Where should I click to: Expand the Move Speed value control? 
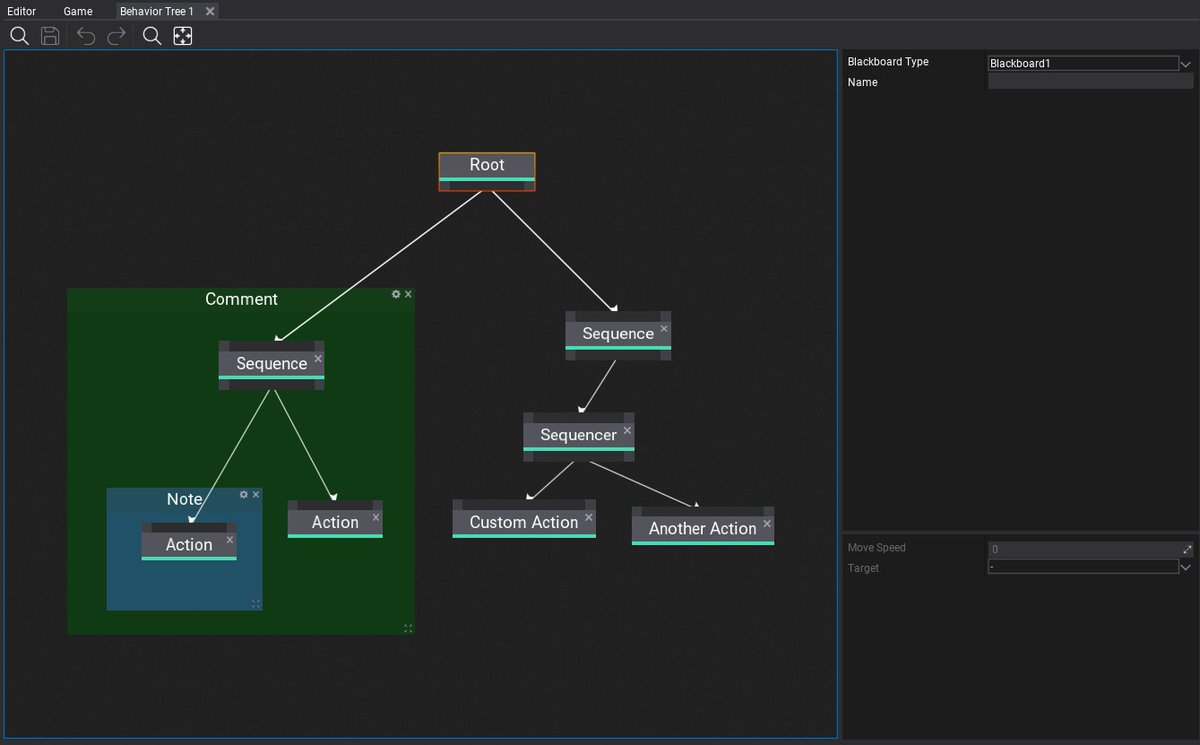[1186, 548]
